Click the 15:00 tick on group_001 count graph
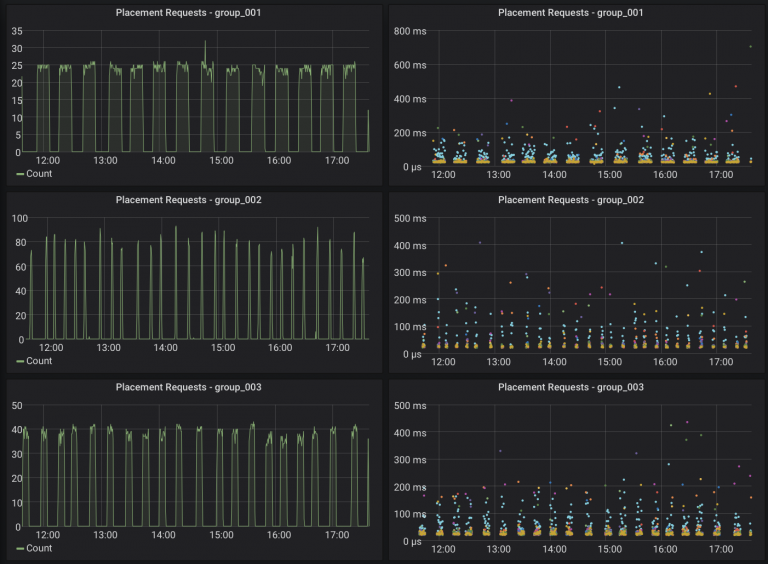This screenshot has width=768, height=564. (221, 161)
